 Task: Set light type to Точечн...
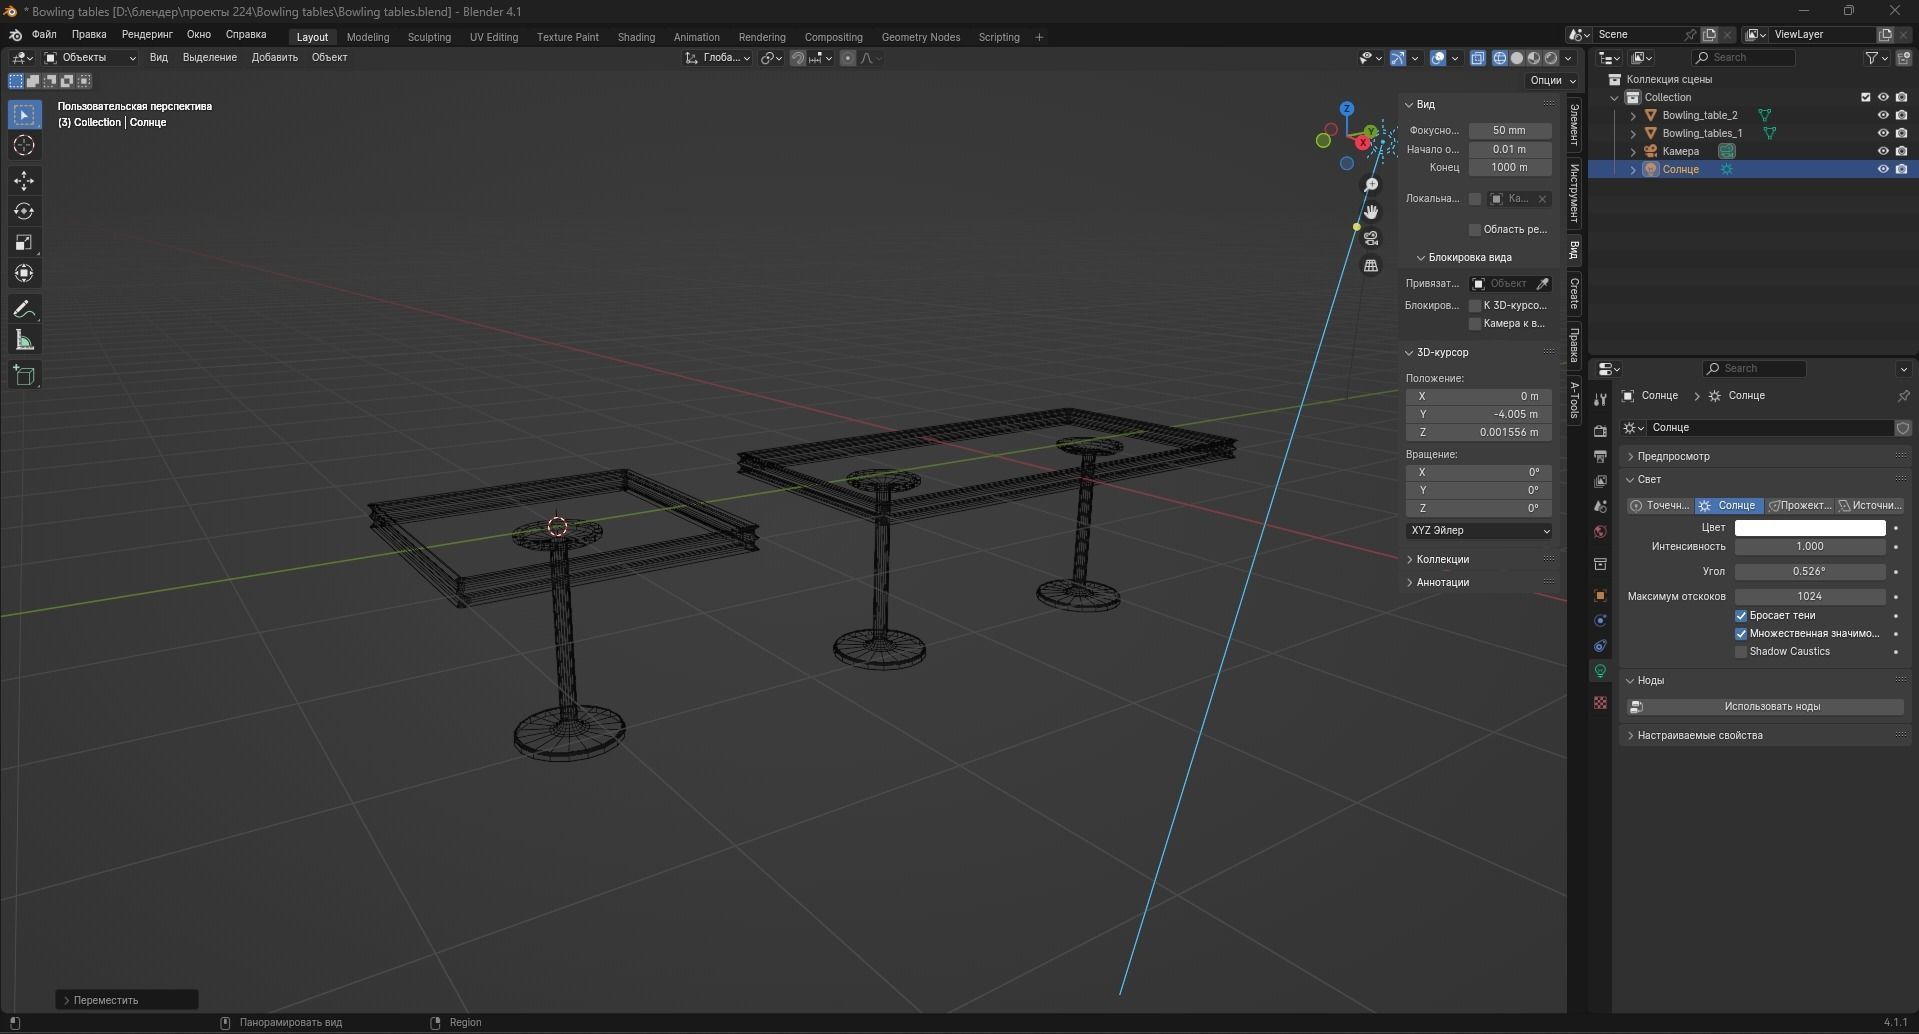pyautogui.click(x=1660, y=506)
